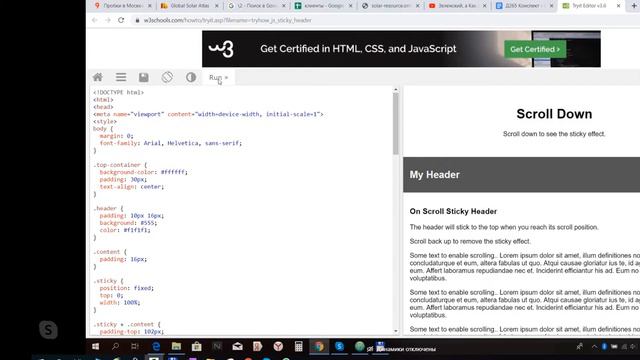Open Calculator from the taskbar
Image resolution: width=640 pixels, height=360 pixels.
(298, 347)
